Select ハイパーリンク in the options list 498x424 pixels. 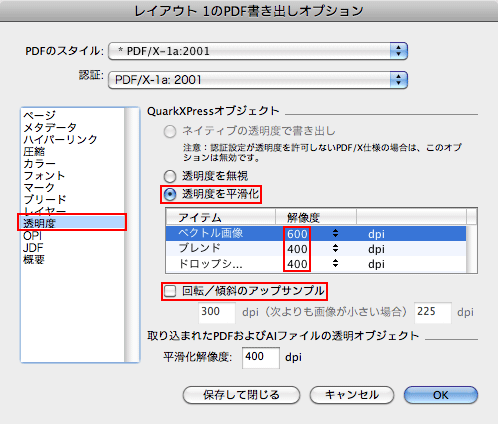click(60, 139)
